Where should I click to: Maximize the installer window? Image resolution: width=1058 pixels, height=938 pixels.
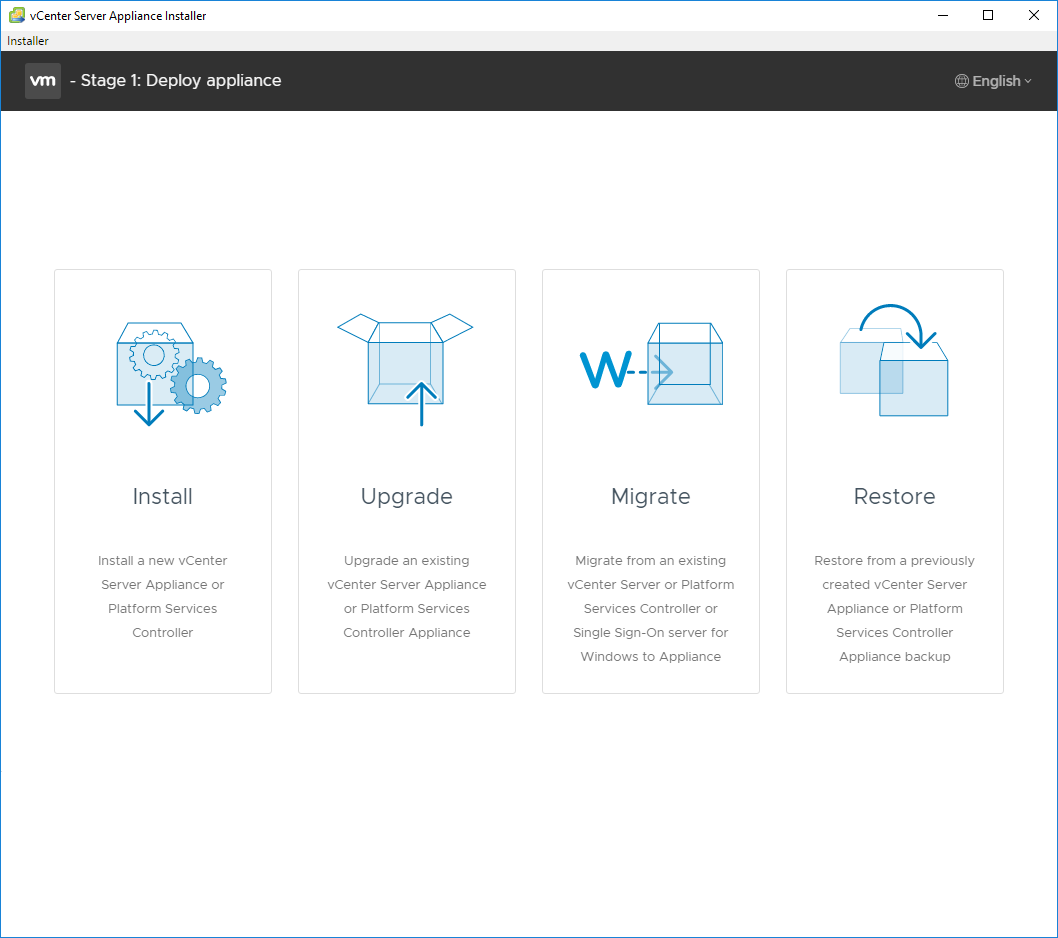pos(988,15)
